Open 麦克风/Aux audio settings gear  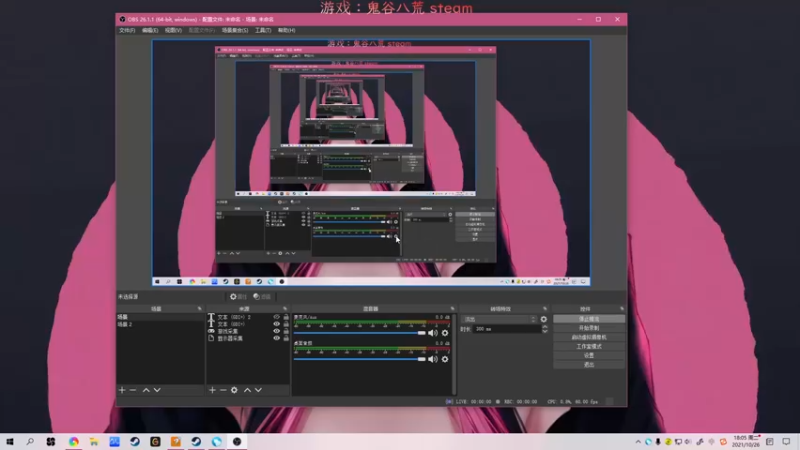tap(445, 333)
